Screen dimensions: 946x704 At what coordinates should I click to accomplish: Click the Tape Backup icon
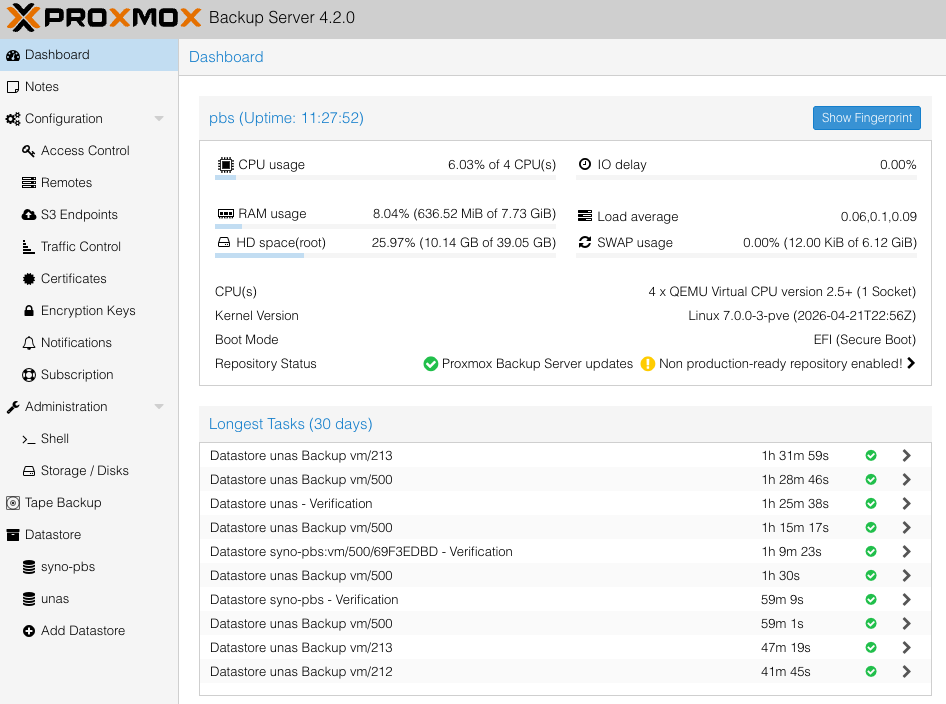coord(13,503)
